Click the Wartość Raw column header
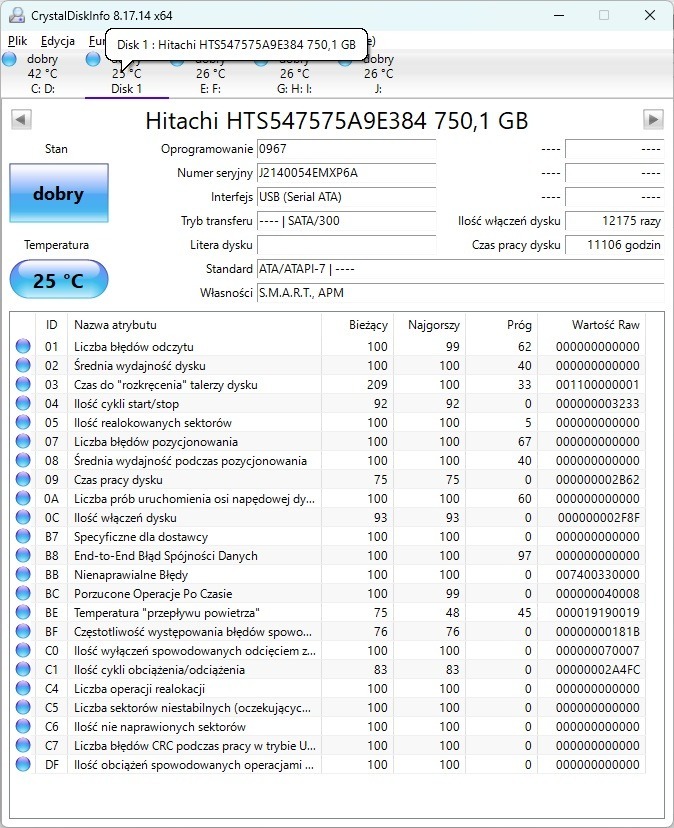 [591, 325]
